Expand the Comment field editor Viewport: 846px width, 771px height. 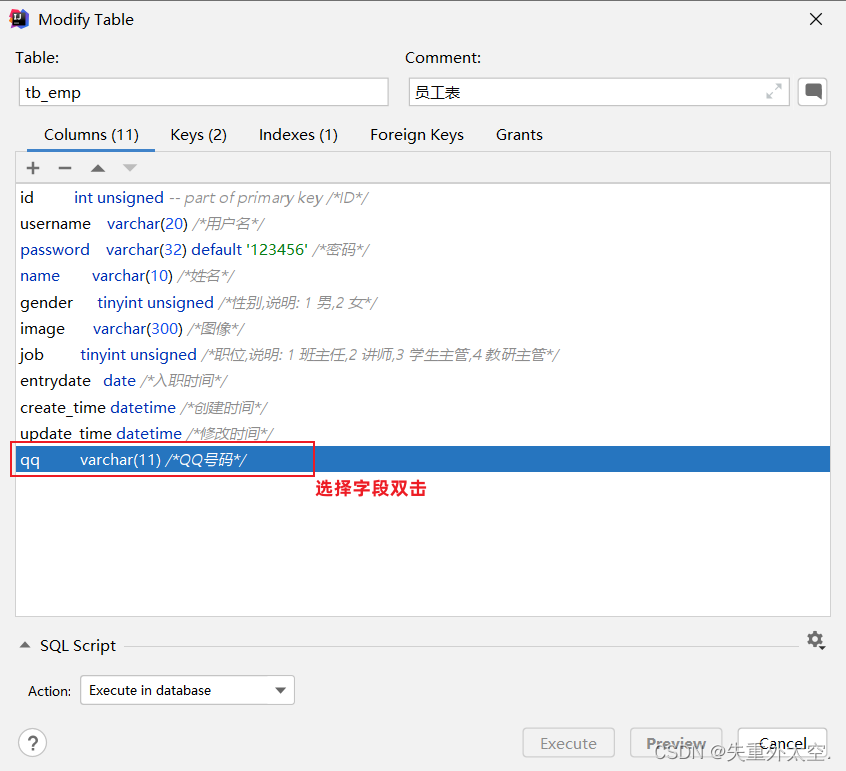(x=774, y=92)
